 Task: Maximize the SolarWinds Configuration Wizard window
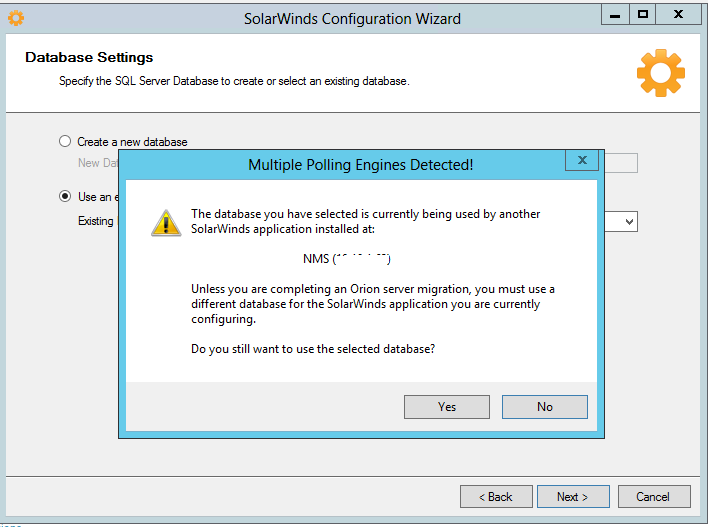[643, 15]
